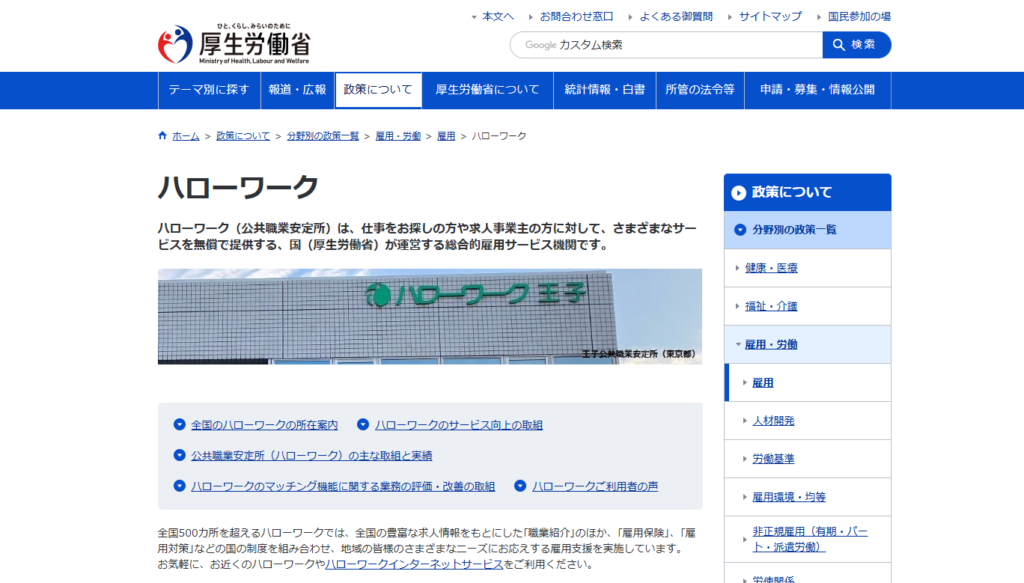
Task: Click the ハローワーク王子 building photo
Action: [429, 316]
